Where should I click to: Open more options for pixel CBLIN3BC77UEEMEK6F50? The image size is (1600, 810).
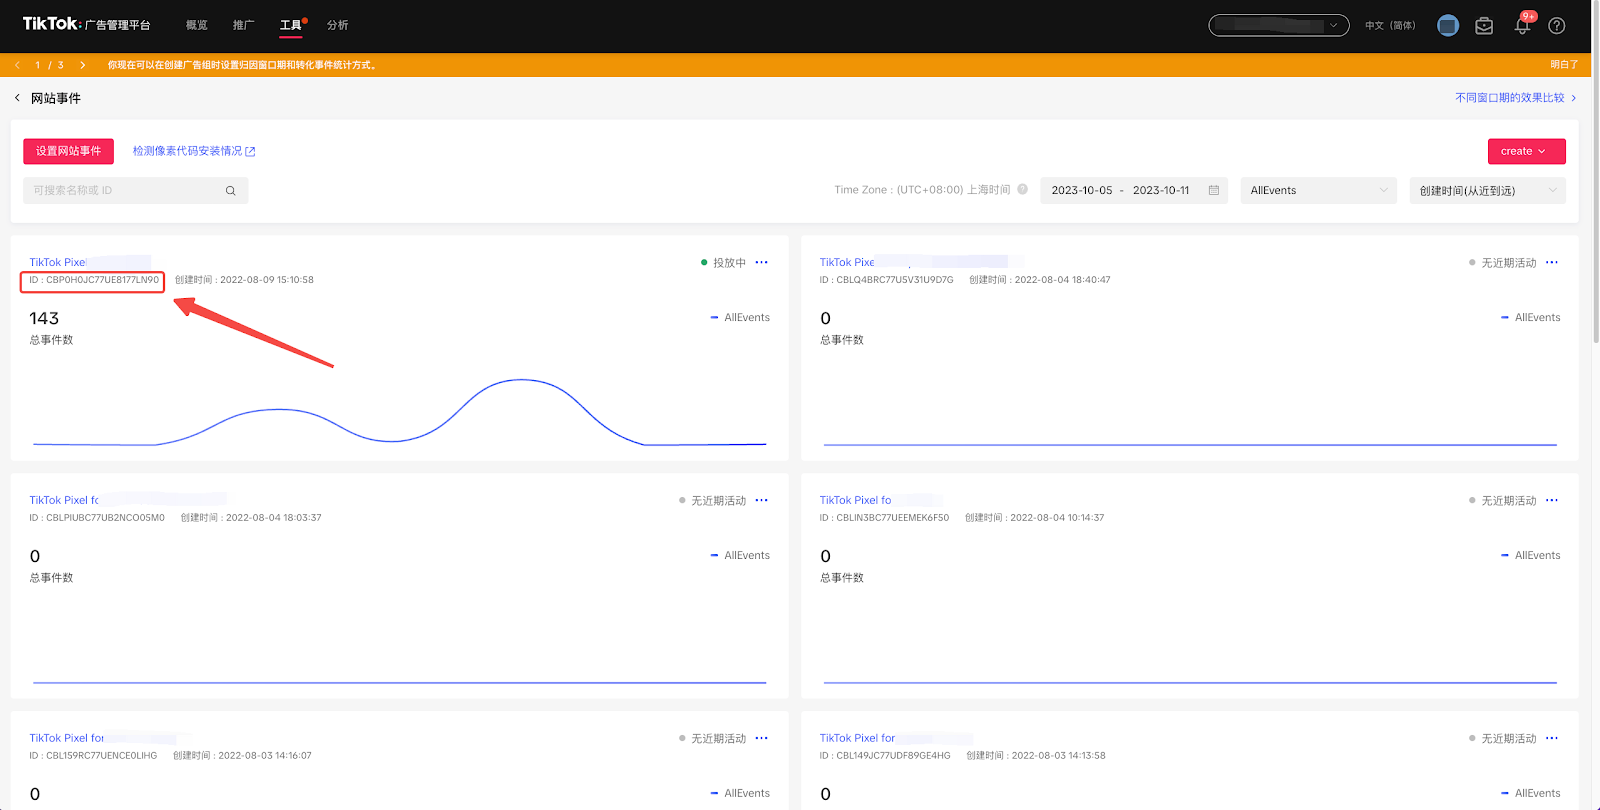[x=1552, y=500]
